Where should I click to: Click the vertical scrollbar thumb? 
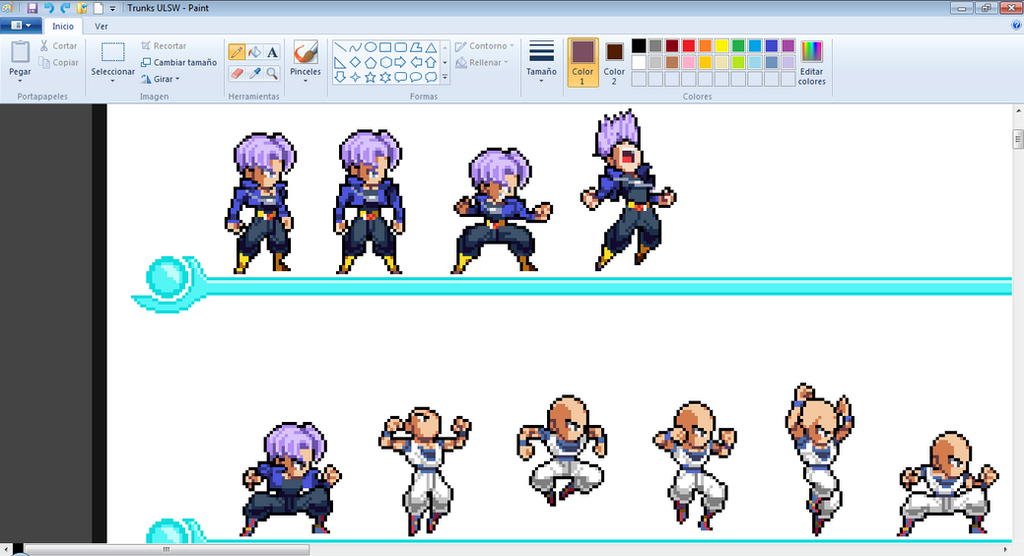[x=1017, y=139]
